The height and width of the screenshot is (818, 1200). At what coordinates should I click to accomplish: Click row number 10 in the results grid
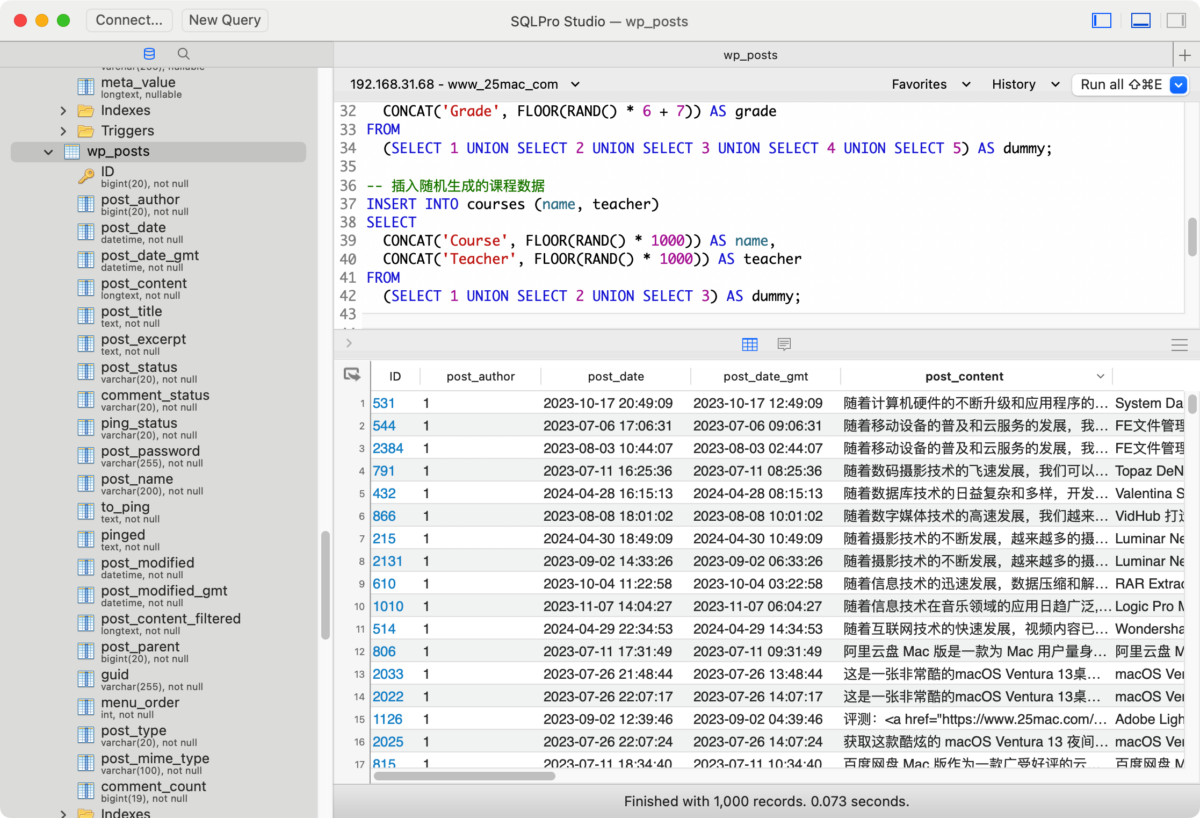point(359,607)
